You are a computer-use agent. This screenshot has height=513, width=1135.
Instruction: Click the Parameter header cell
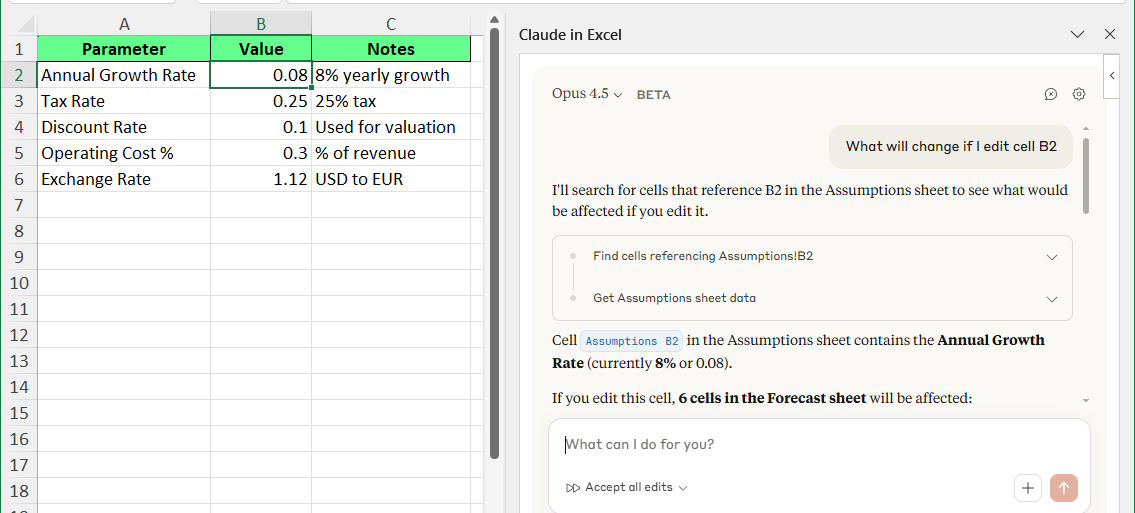(124, 49)
